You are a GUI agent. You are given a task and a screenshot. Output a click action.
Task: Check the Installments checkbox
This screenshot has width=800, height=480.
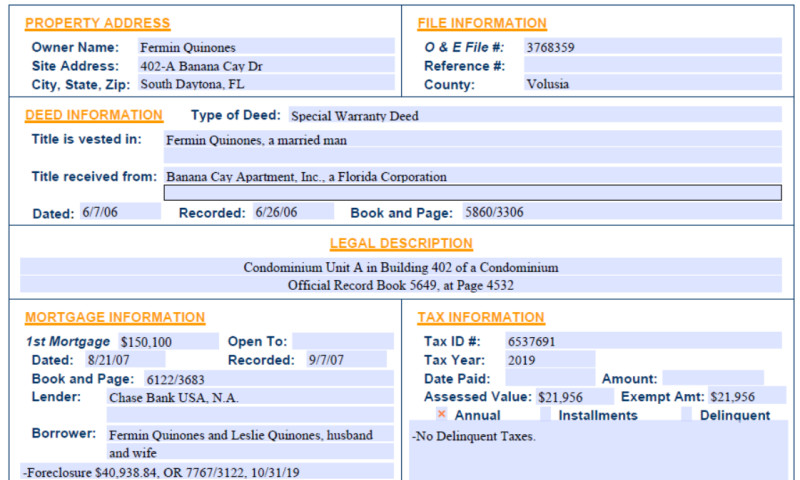545,414
